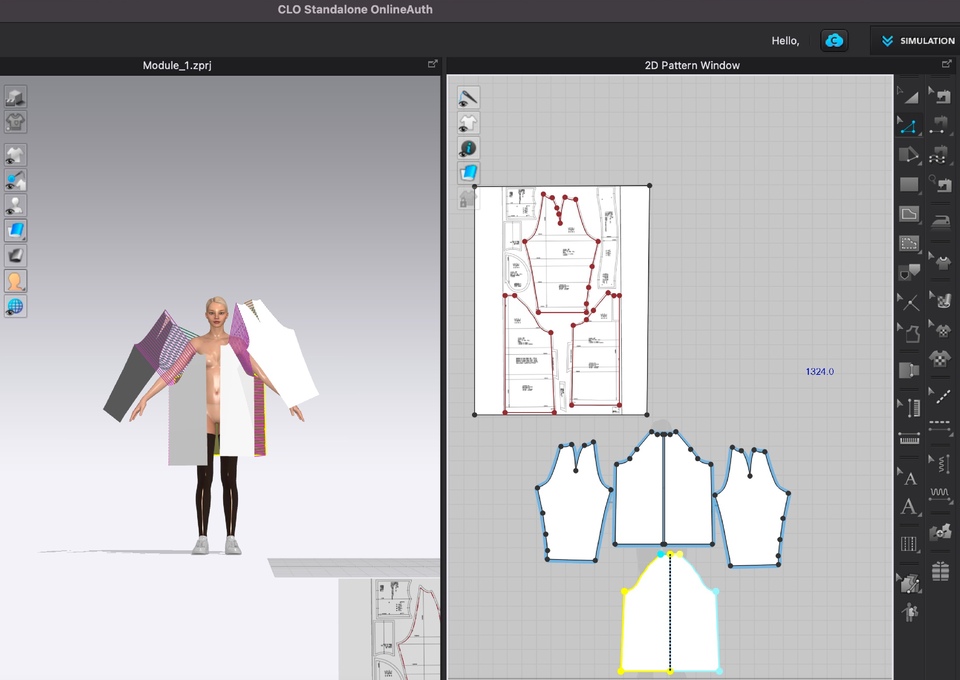Viewport: 960px width, 680px height.
Task: Toggle Show Garment in 3D window
Action: [x=15, y=155]
